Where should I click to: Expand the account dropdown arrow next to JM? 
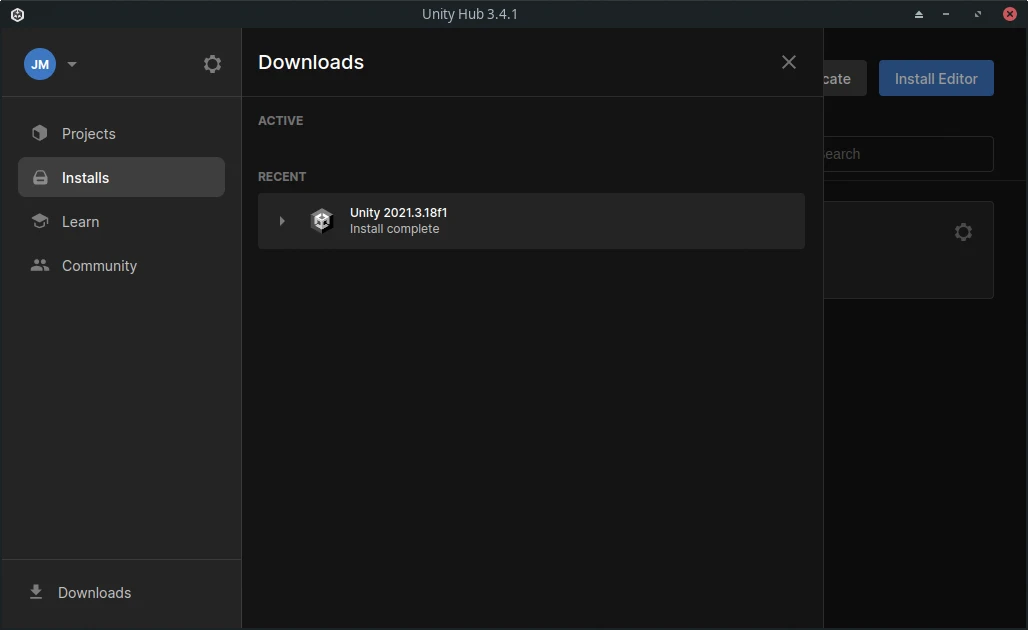tap(72, 64)
